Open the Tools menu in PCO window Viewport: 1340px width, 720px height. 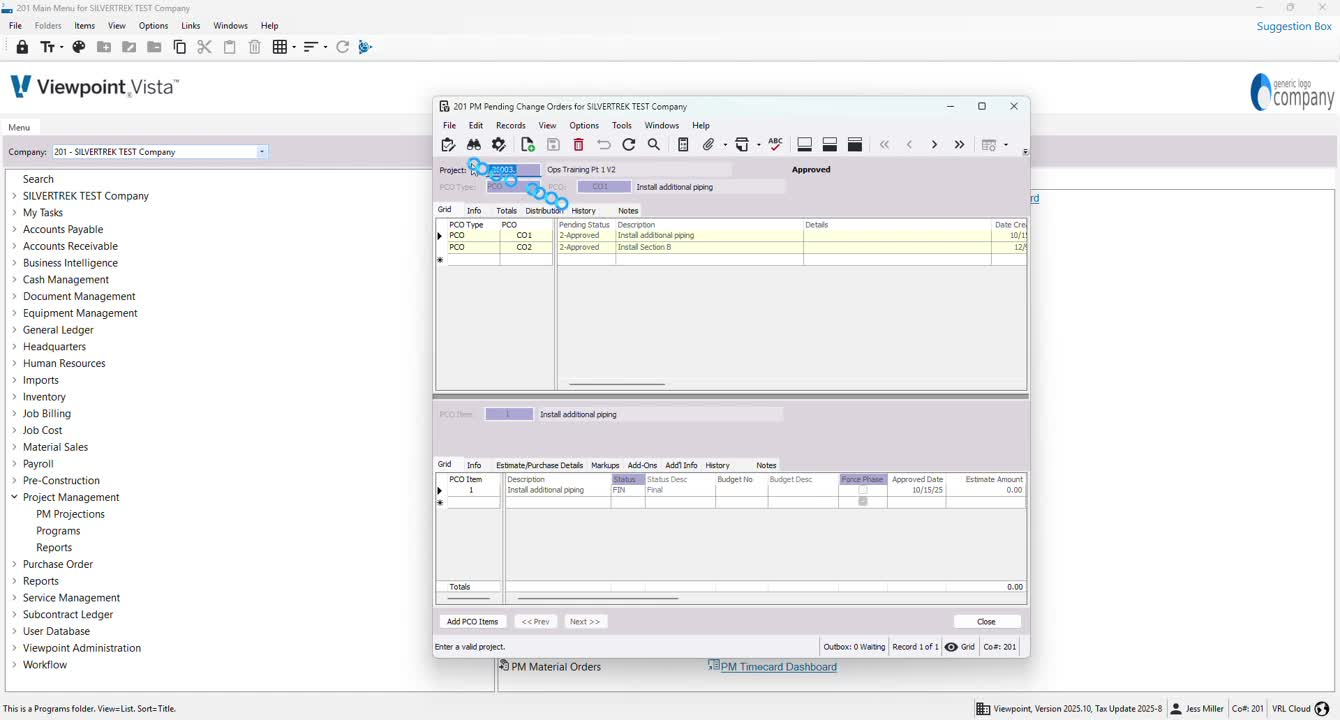click(x=622, y=126)
